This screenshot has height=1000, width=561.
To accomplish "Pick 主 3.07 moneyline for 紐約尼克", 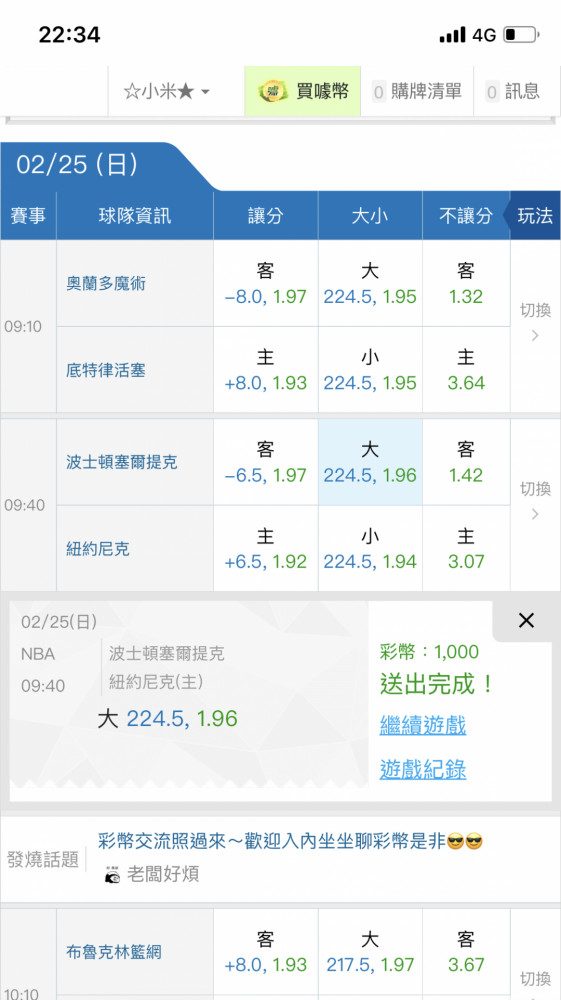I will 466,548.
